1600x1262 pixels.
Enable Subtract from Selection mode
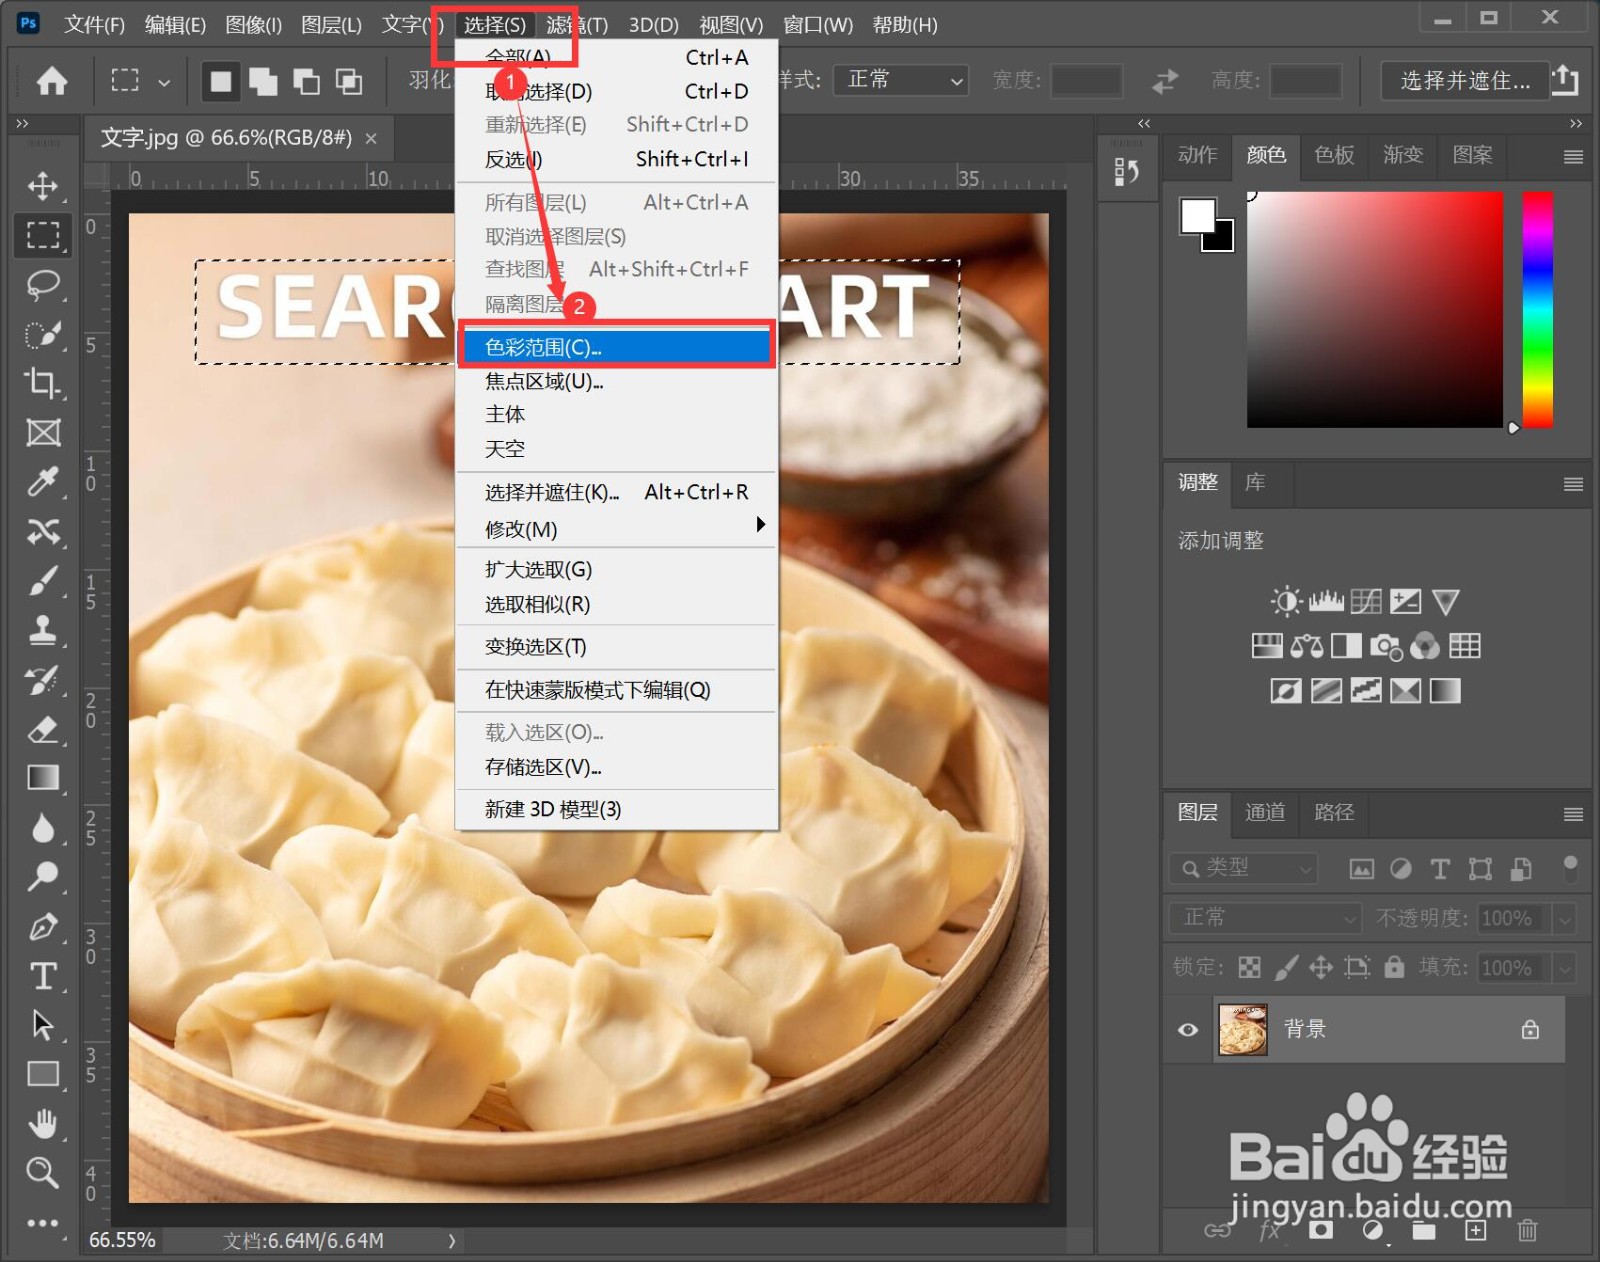[306, 81]
